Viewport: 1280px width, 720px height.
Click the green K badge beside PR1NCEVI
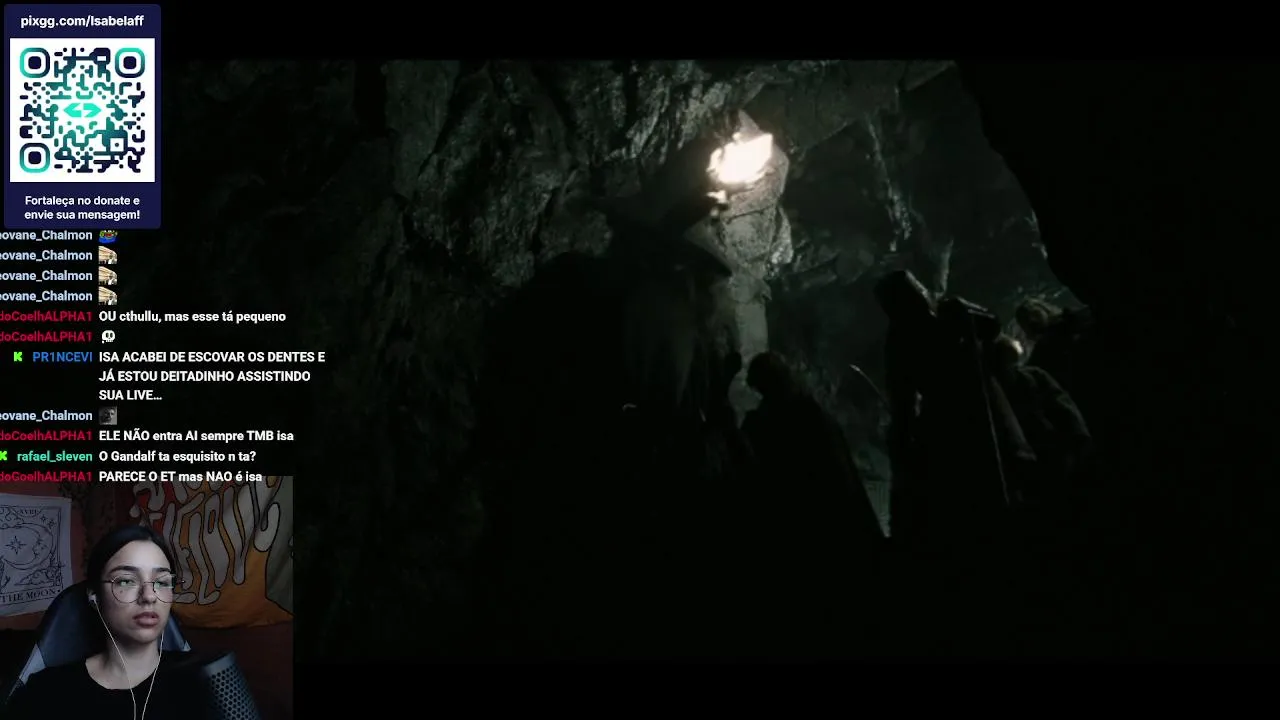click(x=18, y=357)
